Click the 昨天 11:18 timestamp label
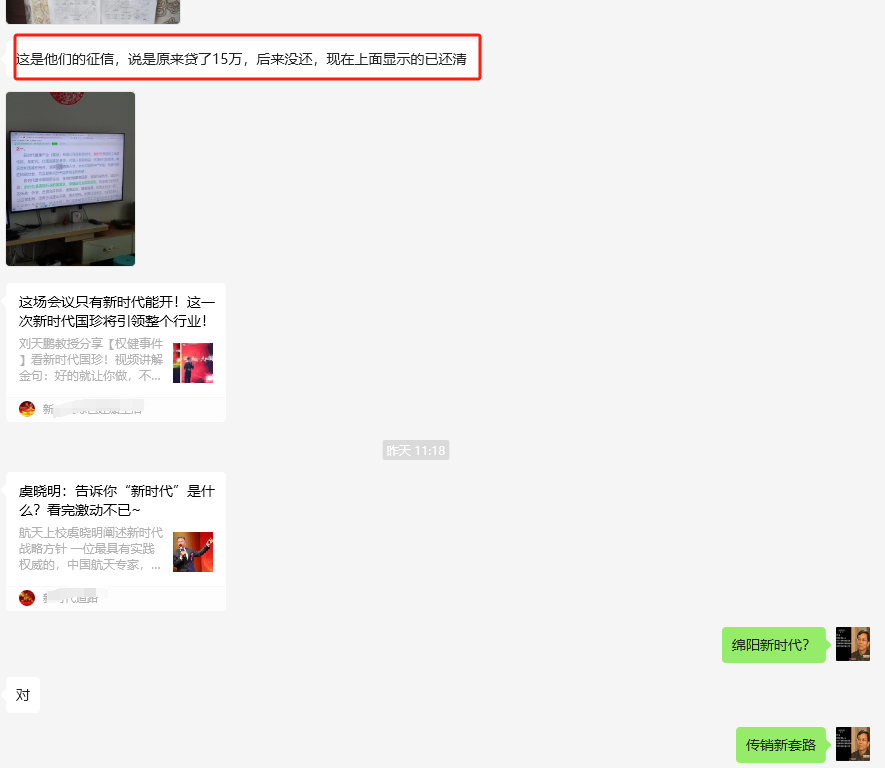Viewport: 885px width, 768px height. [415, 451]
